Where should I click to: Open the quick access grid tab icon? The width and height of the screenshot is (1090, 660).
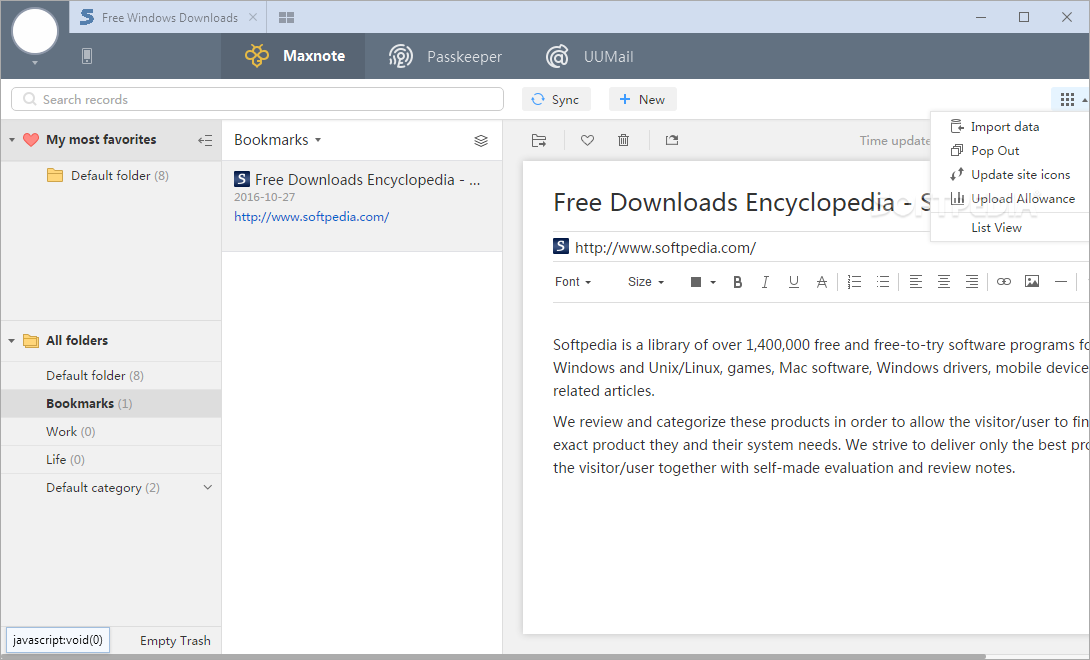tap(286, 17)
